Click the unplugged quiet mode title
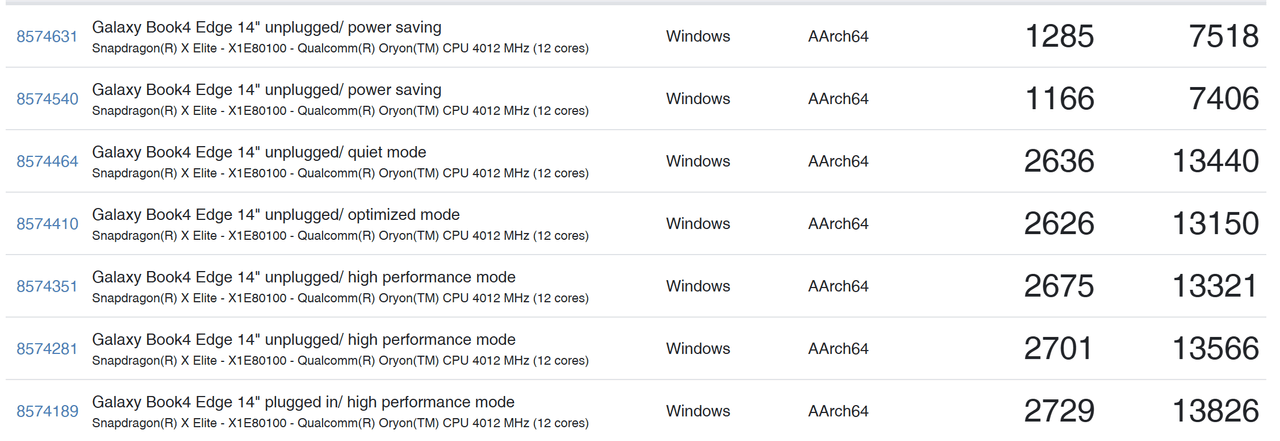 259,152
